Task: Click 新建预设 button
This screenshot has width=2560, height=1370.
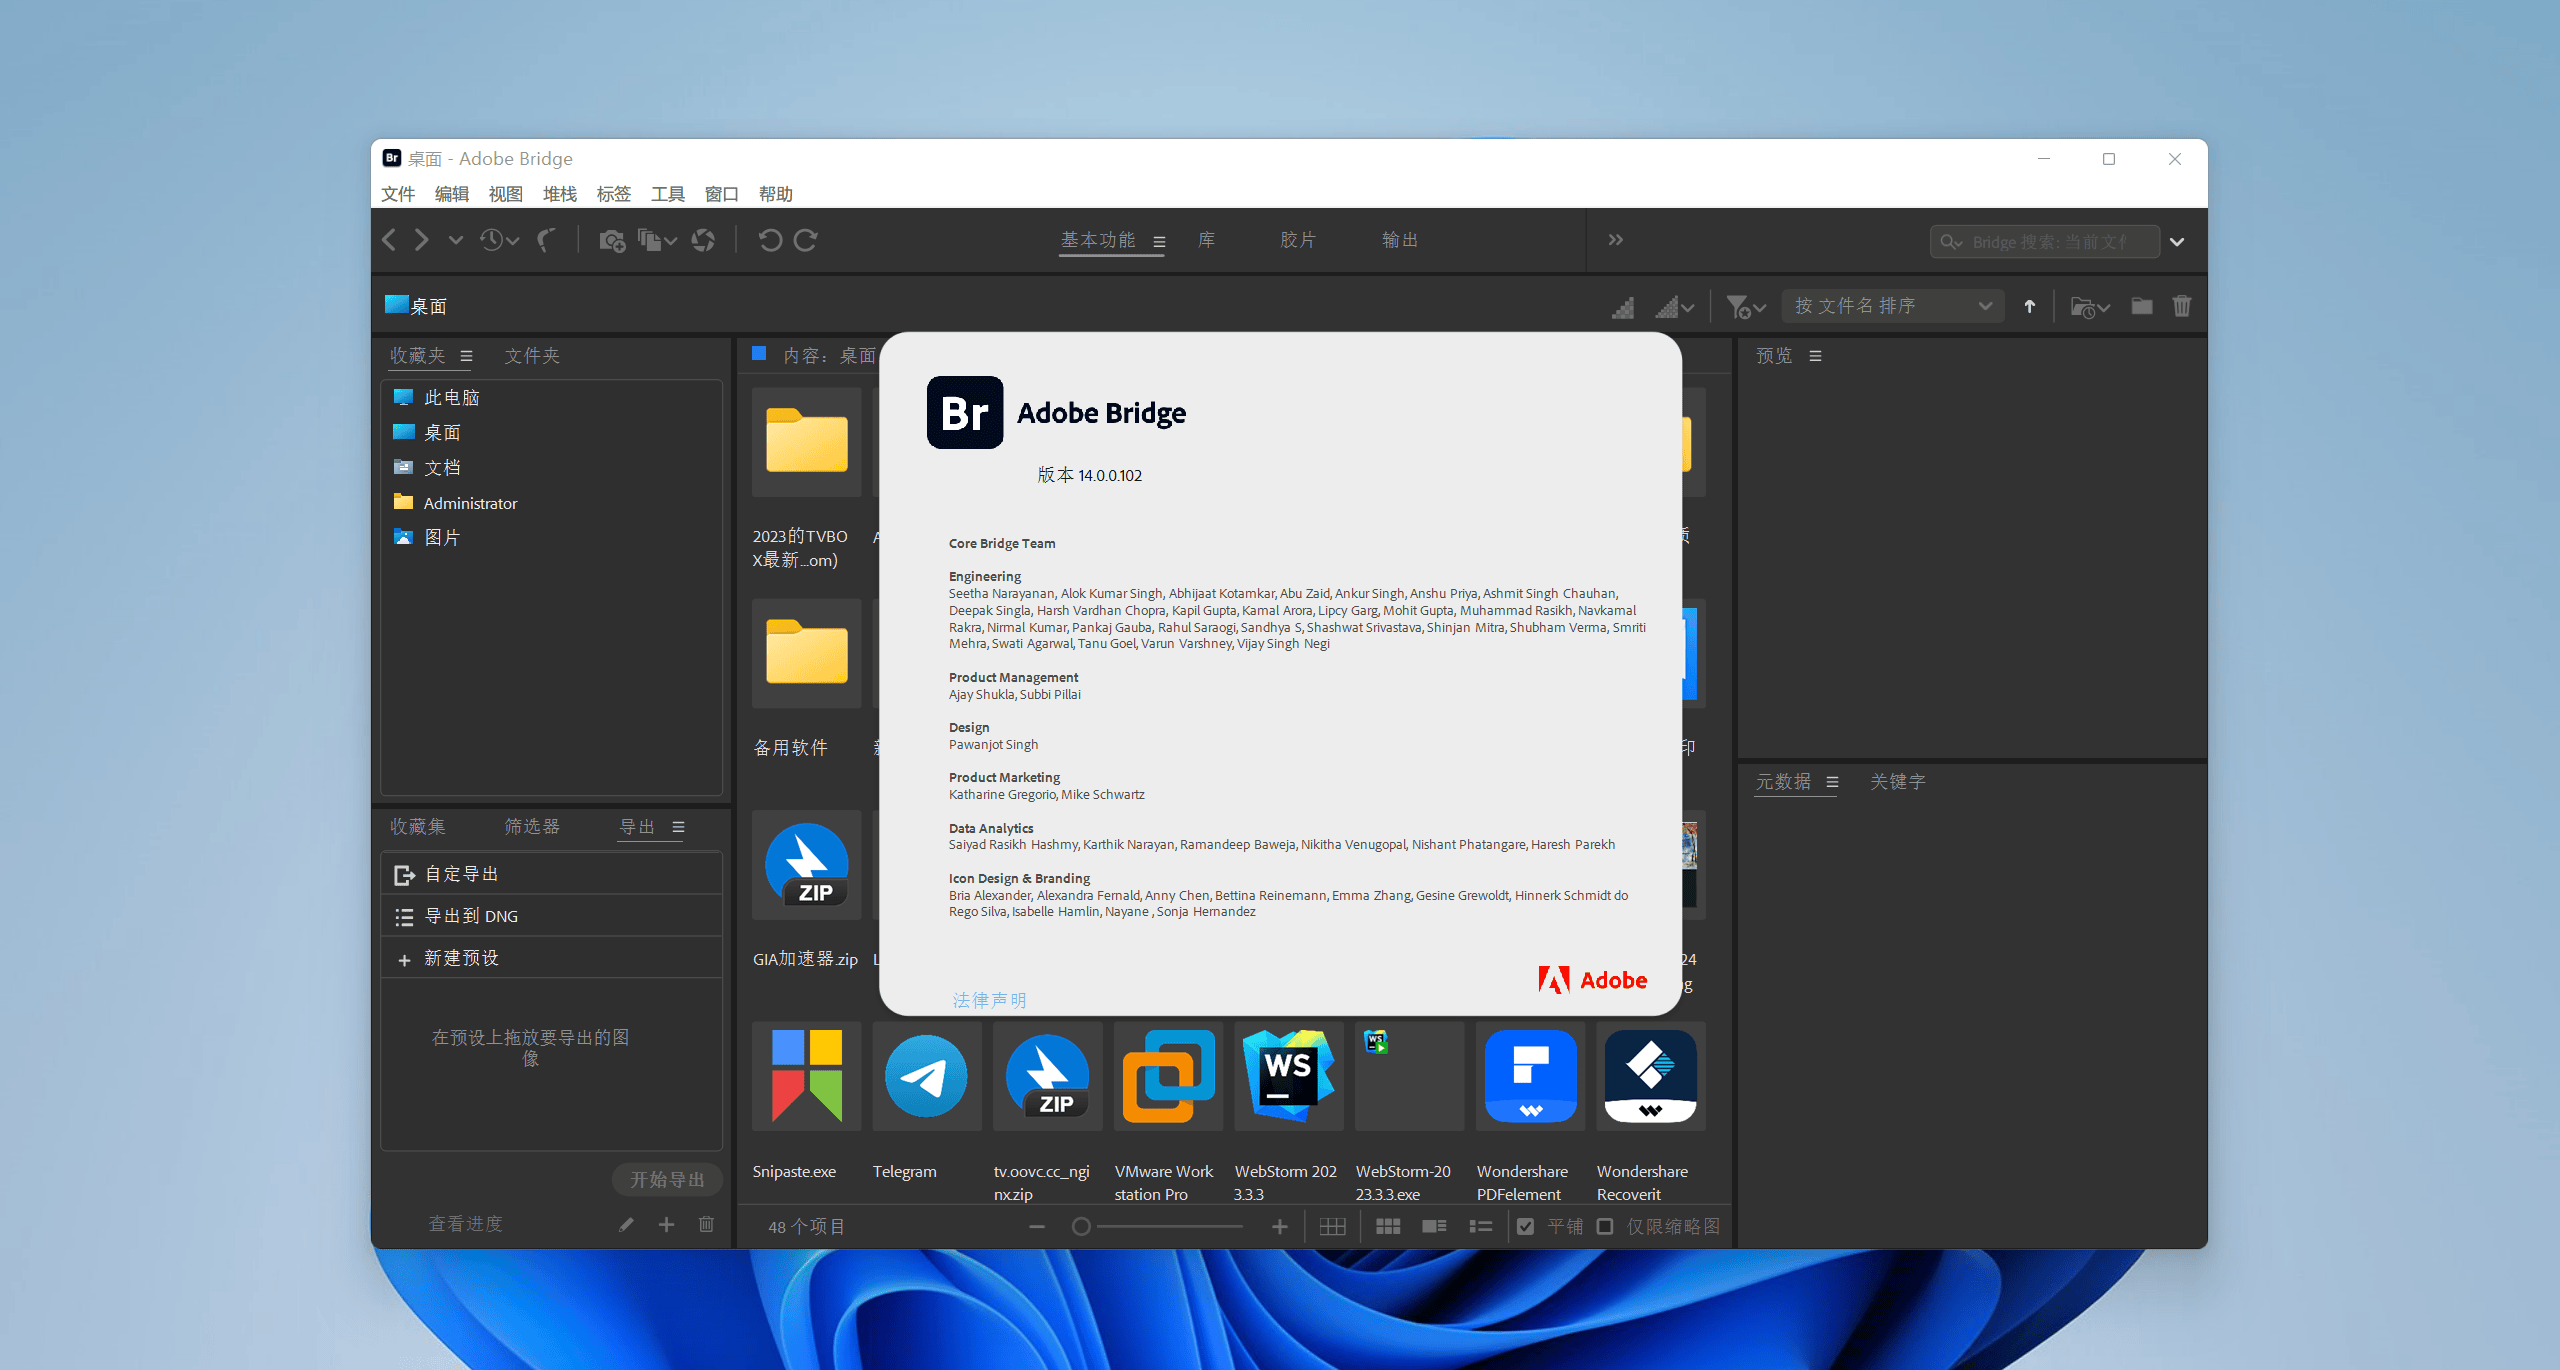Action: 551,958
